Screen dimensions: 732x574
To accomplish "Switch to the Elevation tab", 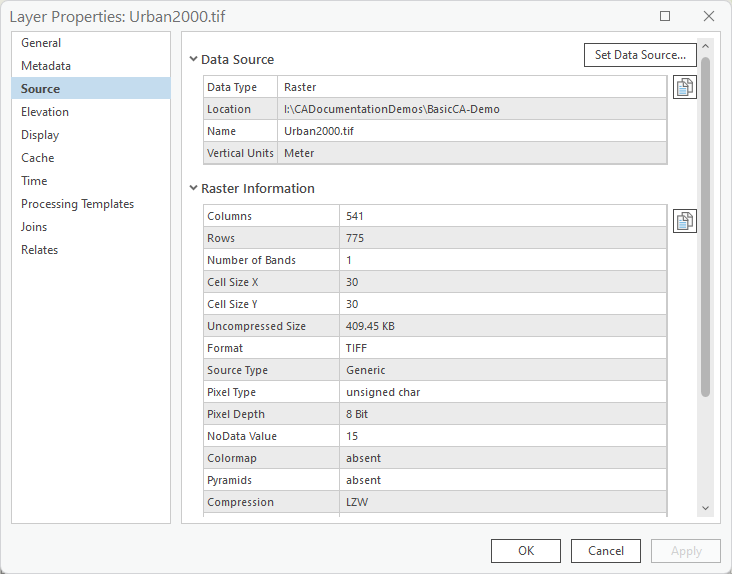I will (x=91, y=112).
